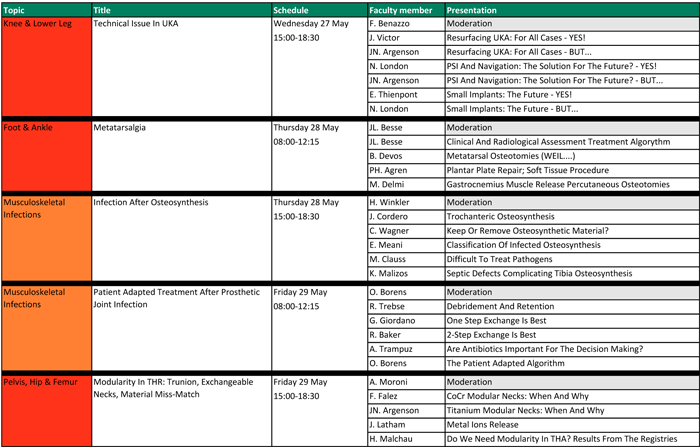Click the Technical Issue In UKA title
Image resolution: width=700 pixels, height=447 pixels.
pos(136,24)
